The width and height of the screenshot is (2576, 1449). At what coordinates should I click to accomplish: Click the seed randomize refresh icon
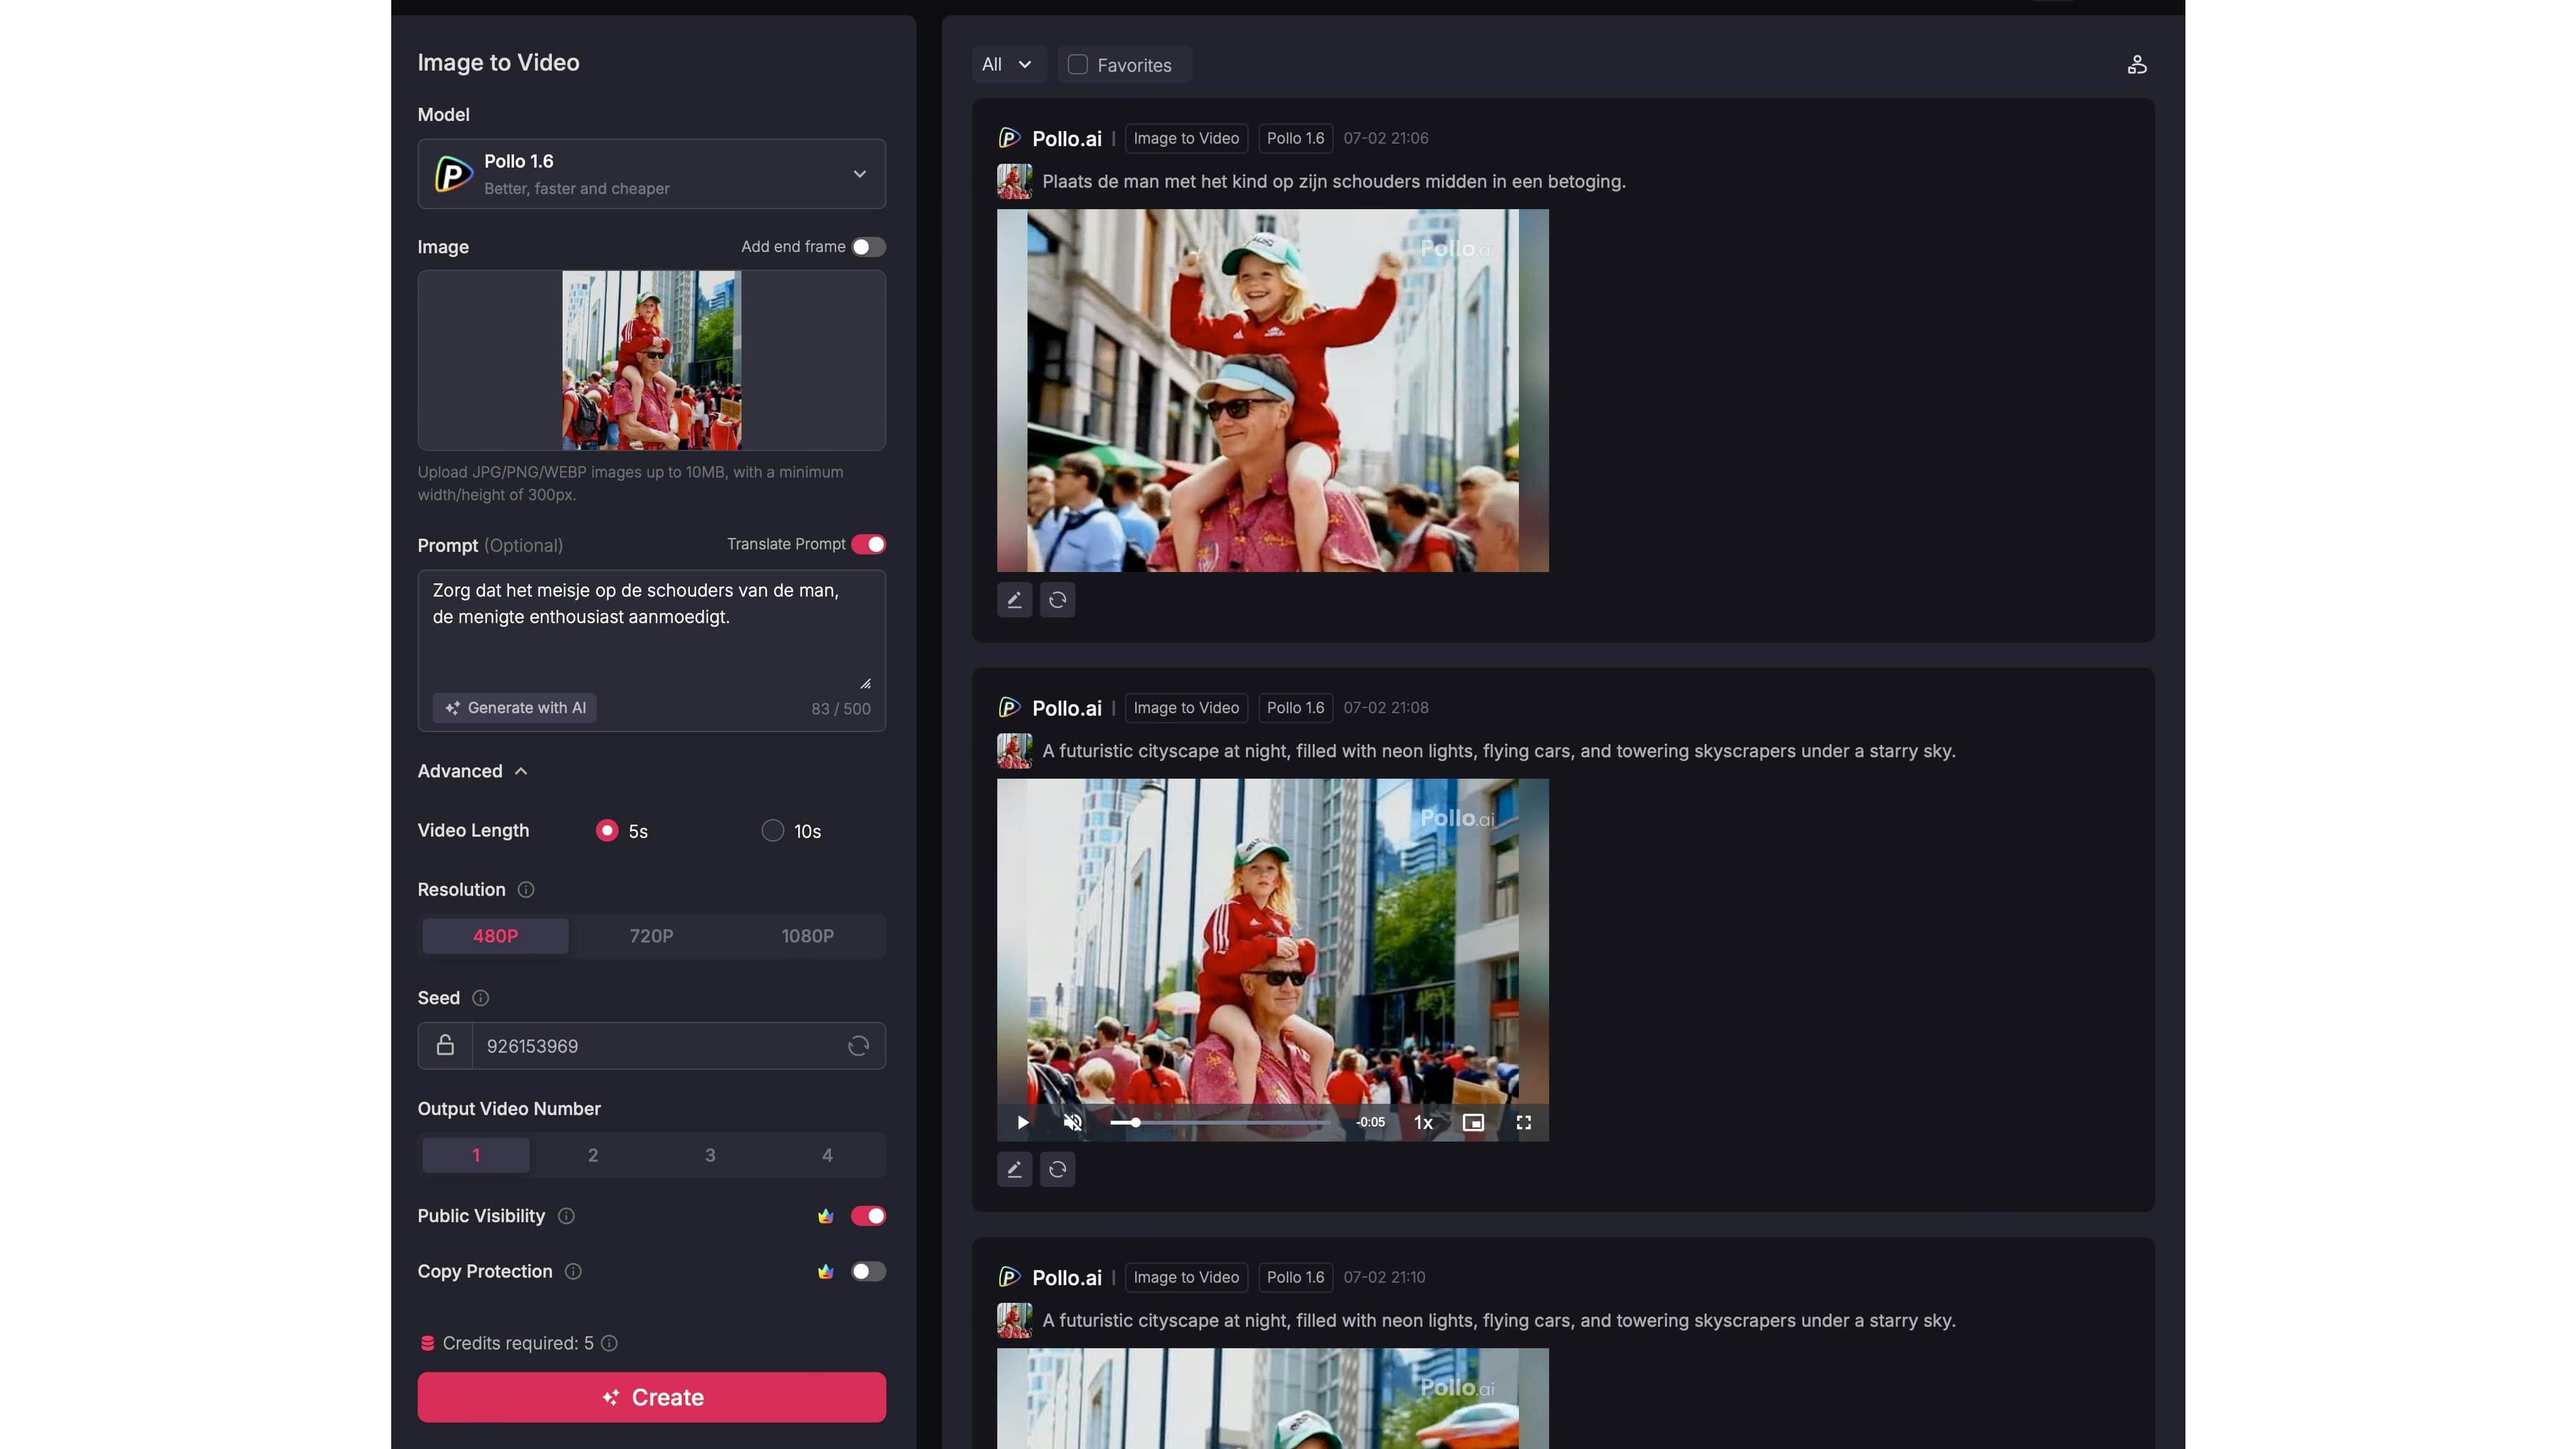point(858,1046)
